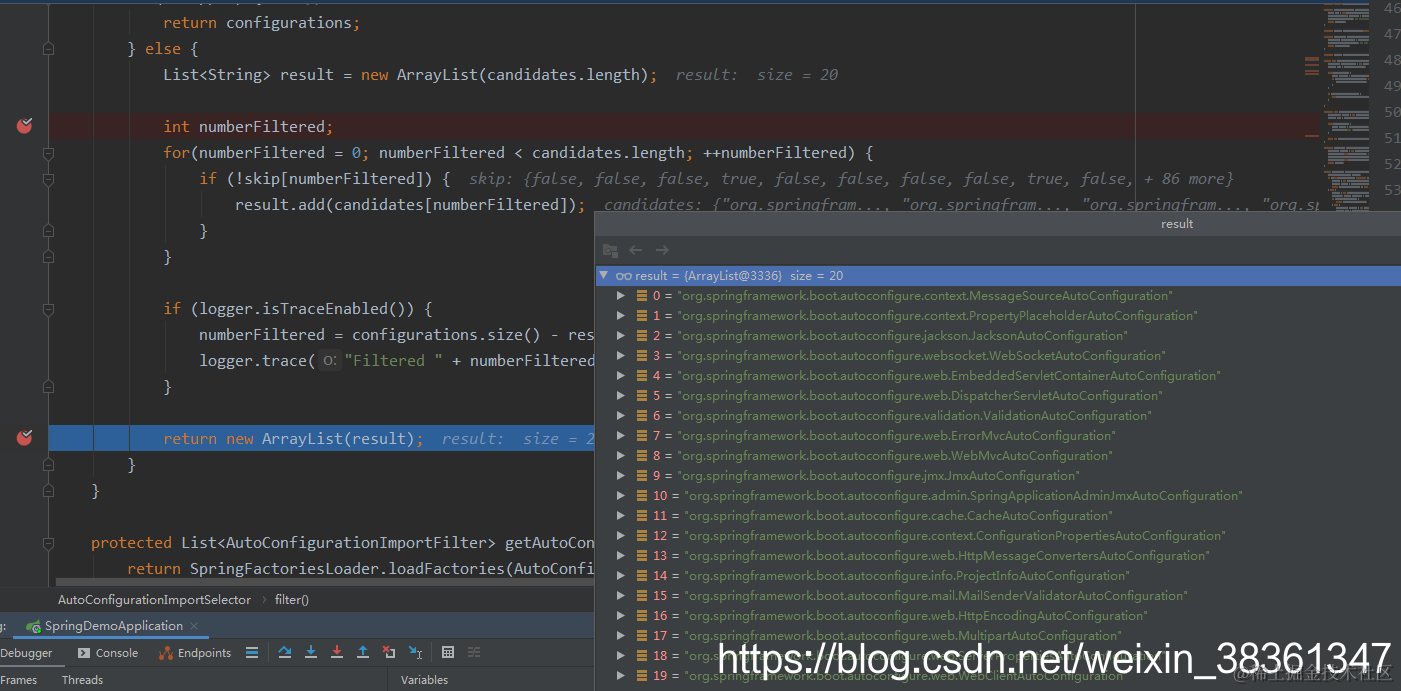Screen dimensions: 1401x691
Task: Click filter() in the breadcrumb
Action: pyautogui.click(x=291, y=600)
